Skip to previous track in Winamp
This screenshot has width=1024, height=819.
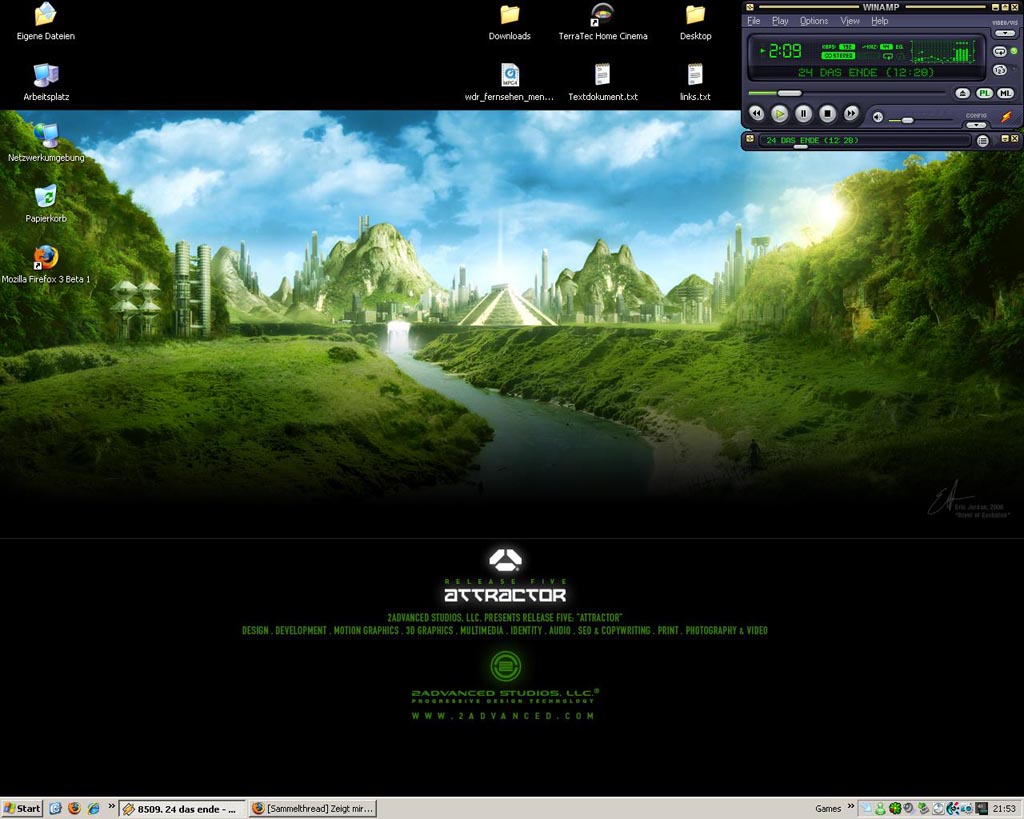(756, 114)
